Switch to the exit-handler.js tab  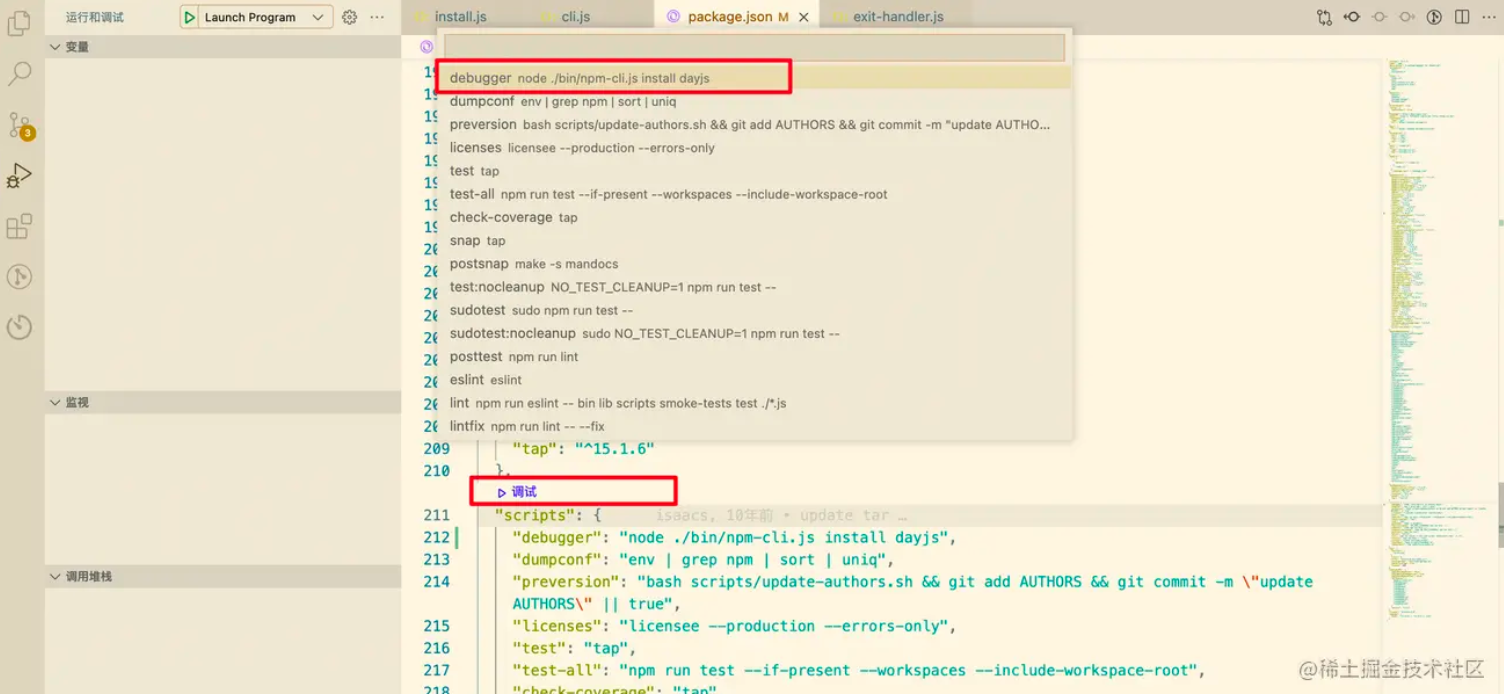click(x=898, y=17)
